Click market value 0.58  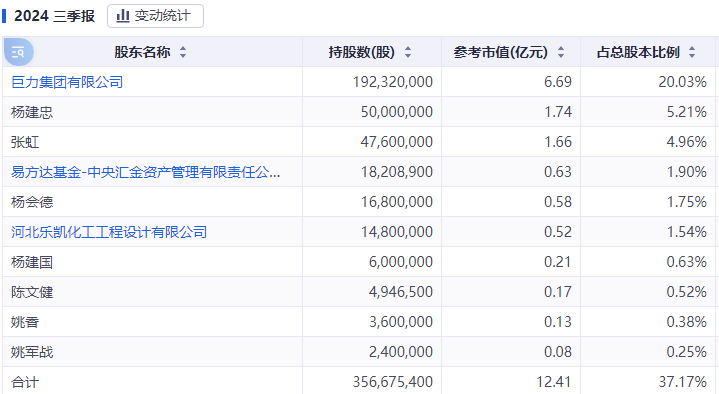click(558, 202)
